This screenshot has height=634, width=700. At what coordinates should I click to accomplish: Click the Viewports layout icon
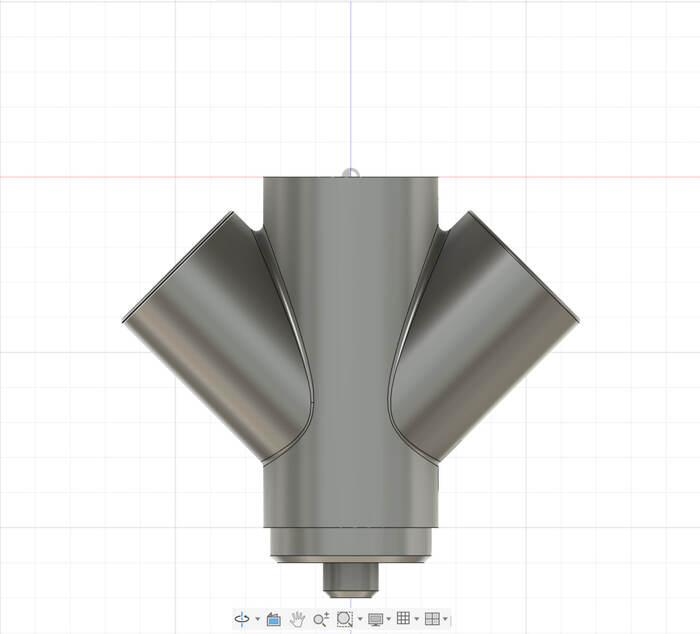(x=432, y=619)
